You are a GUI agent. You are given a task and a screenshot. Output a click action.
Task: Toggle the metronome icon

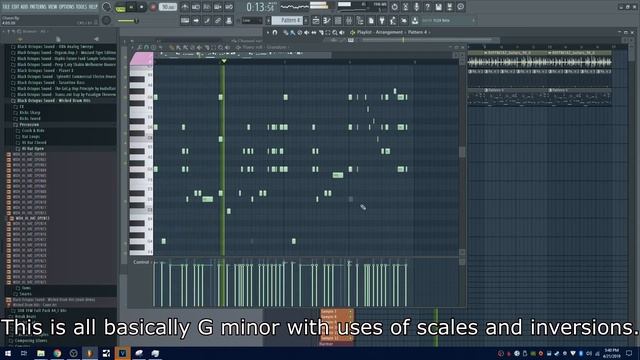(x=185, y=7)
